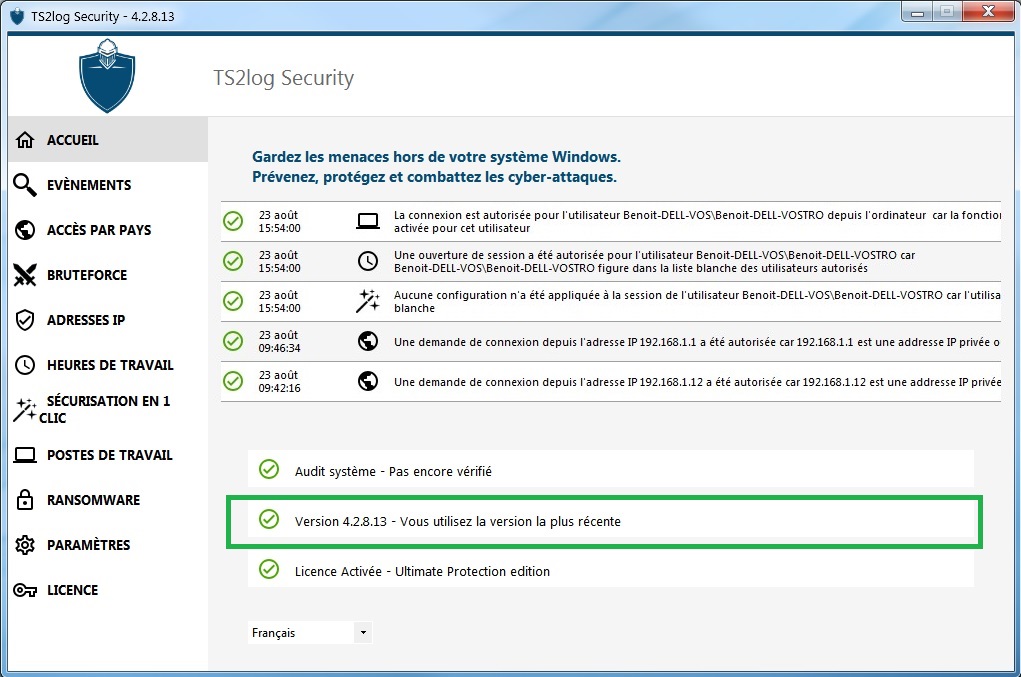
Task: Open the Evènements section
Action: point(108,185)
